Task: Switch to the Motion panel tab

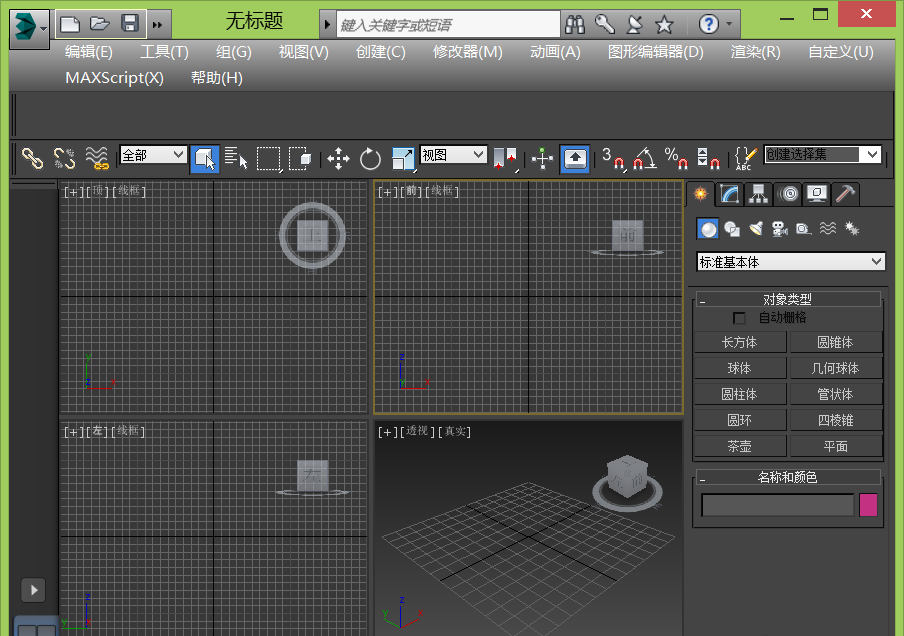Action: point(788,194)
